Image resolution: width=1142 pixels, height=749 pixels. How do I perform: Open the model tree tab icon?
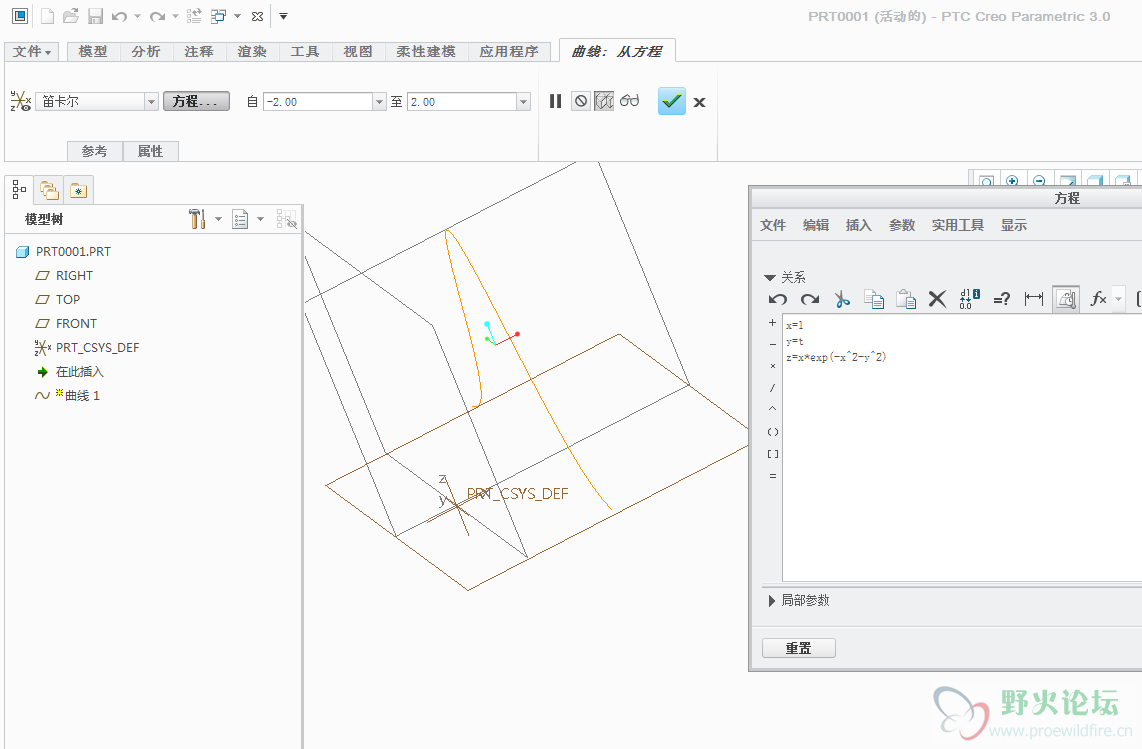click(19, 190)
